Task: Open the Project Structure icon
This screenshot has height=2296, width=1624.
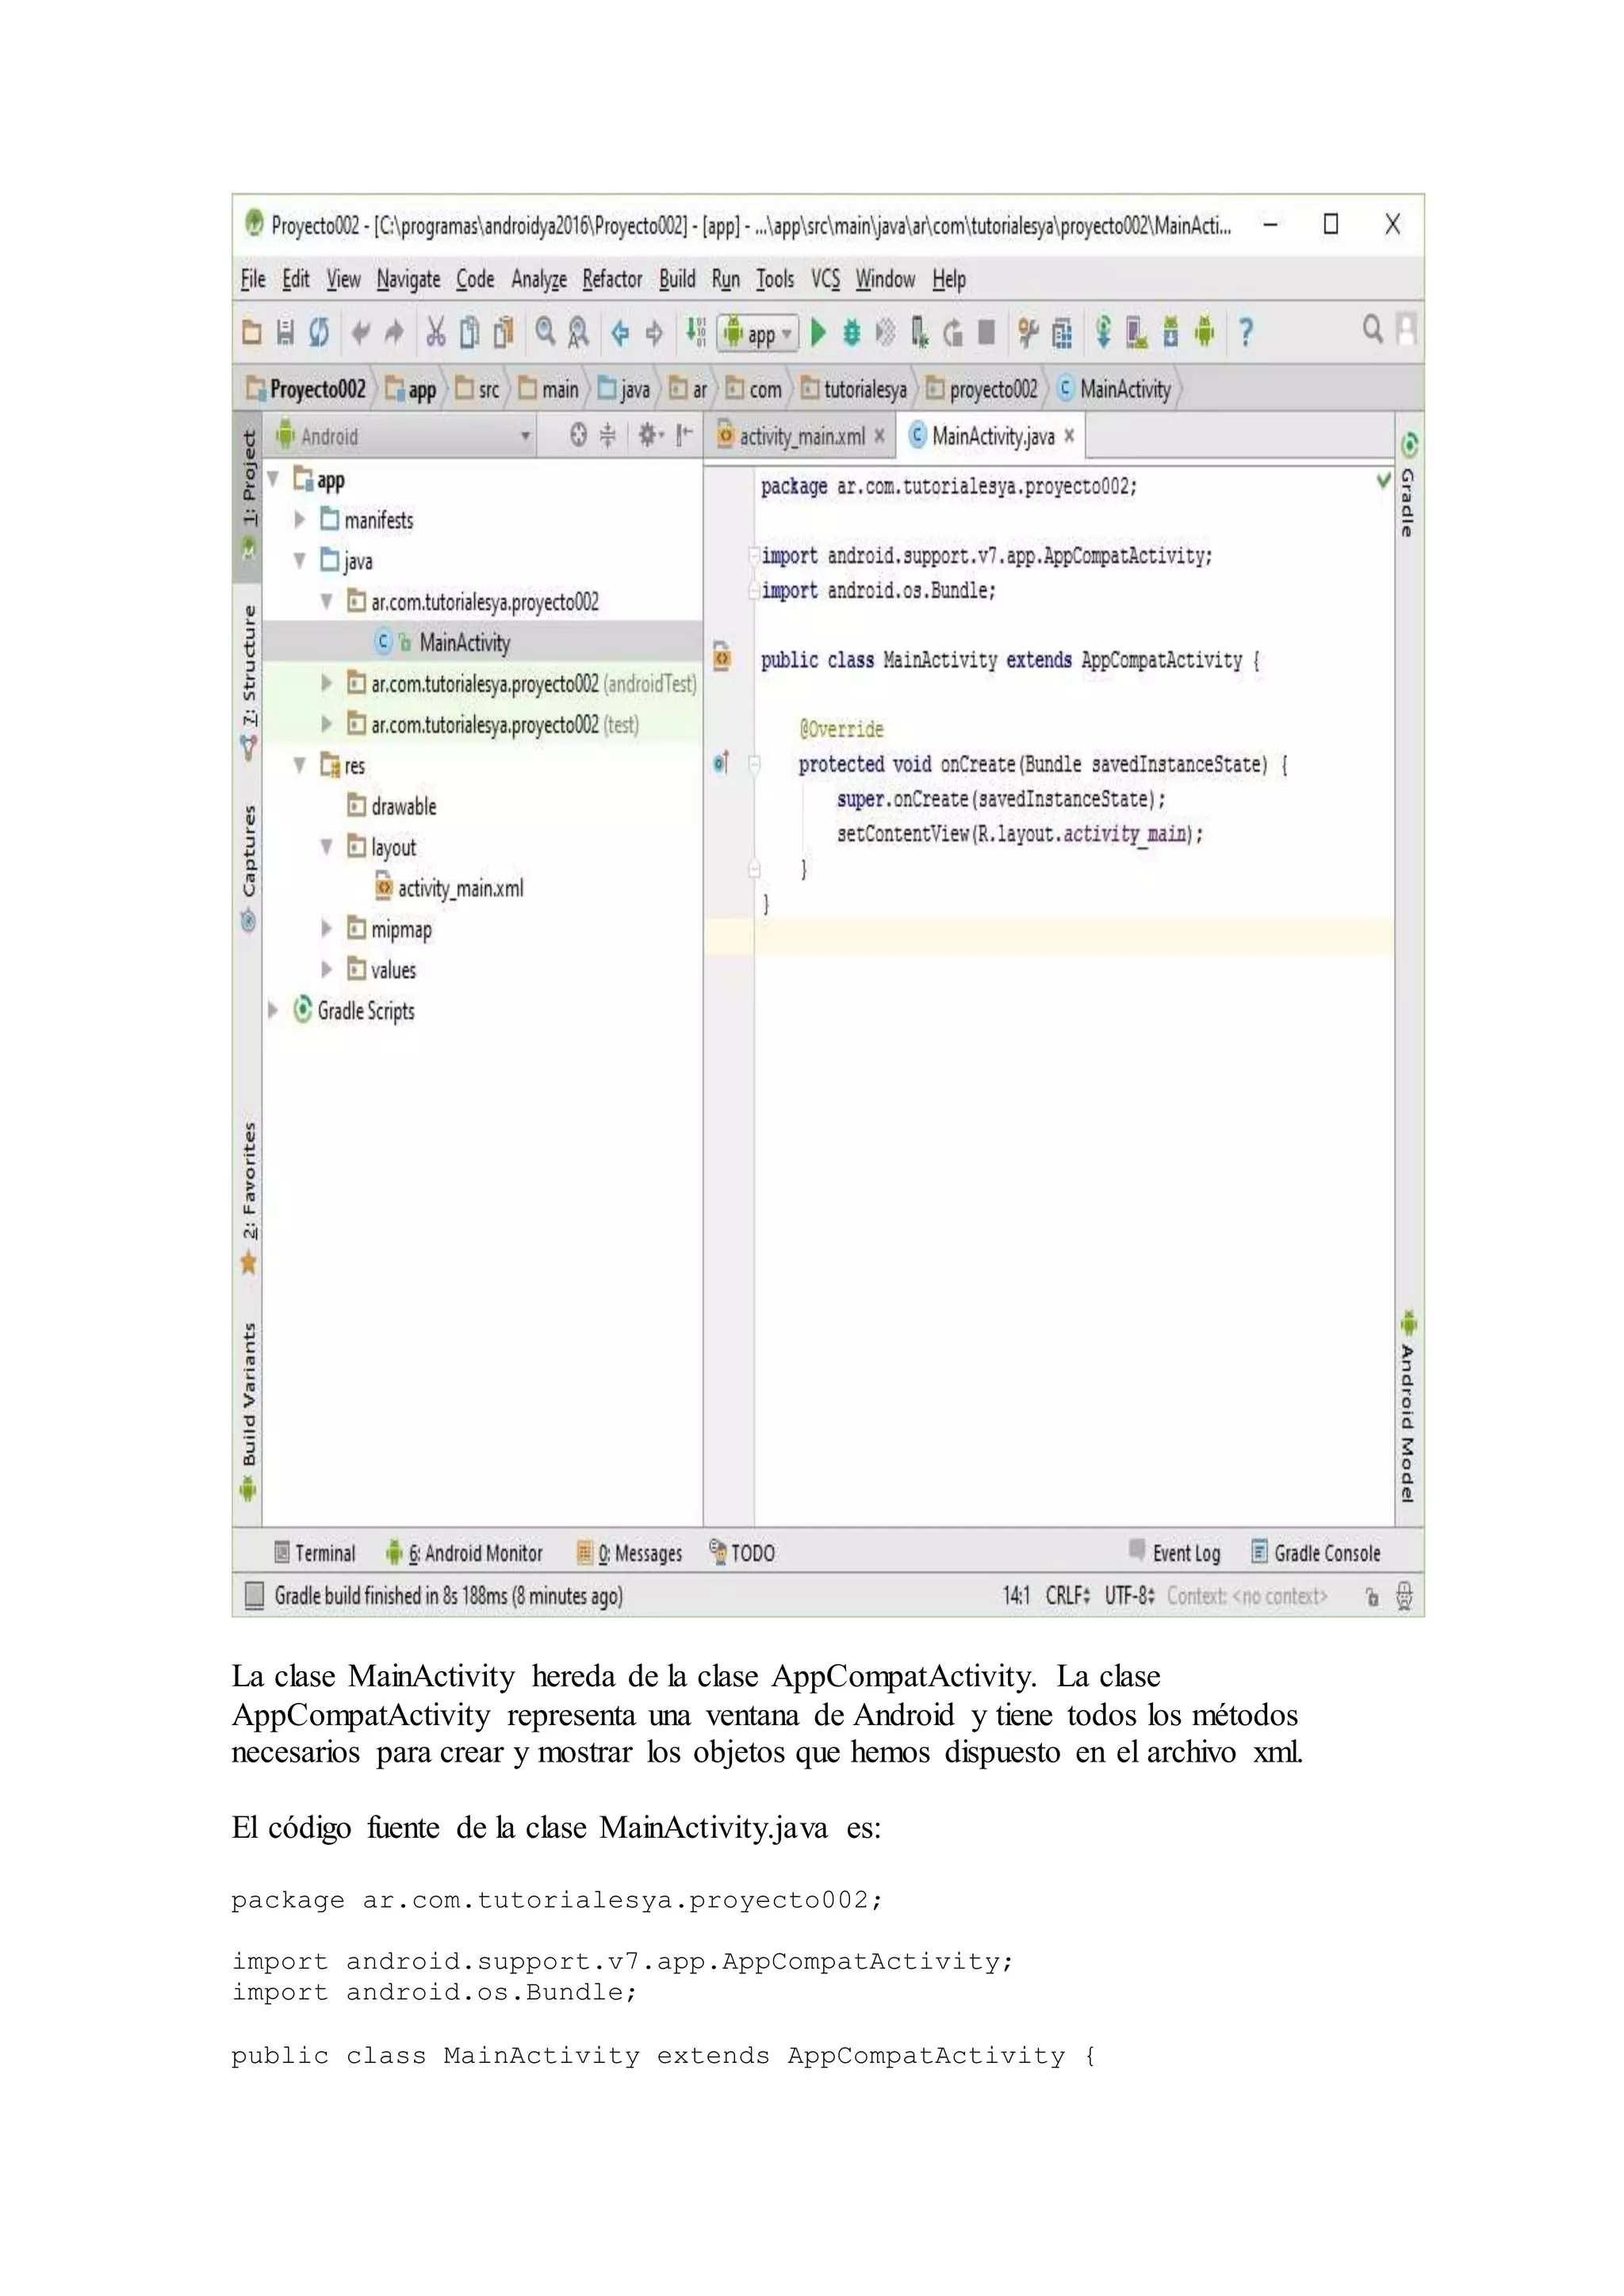Action: pyautogui.click(x=1062, y=332)
